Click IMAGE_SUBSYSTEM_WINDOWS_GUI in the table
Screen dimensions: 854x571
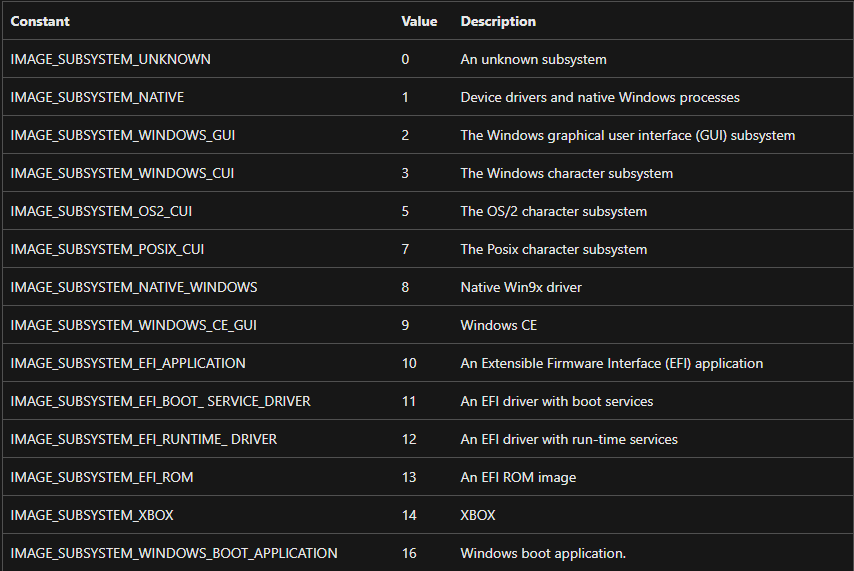(123, 135)
